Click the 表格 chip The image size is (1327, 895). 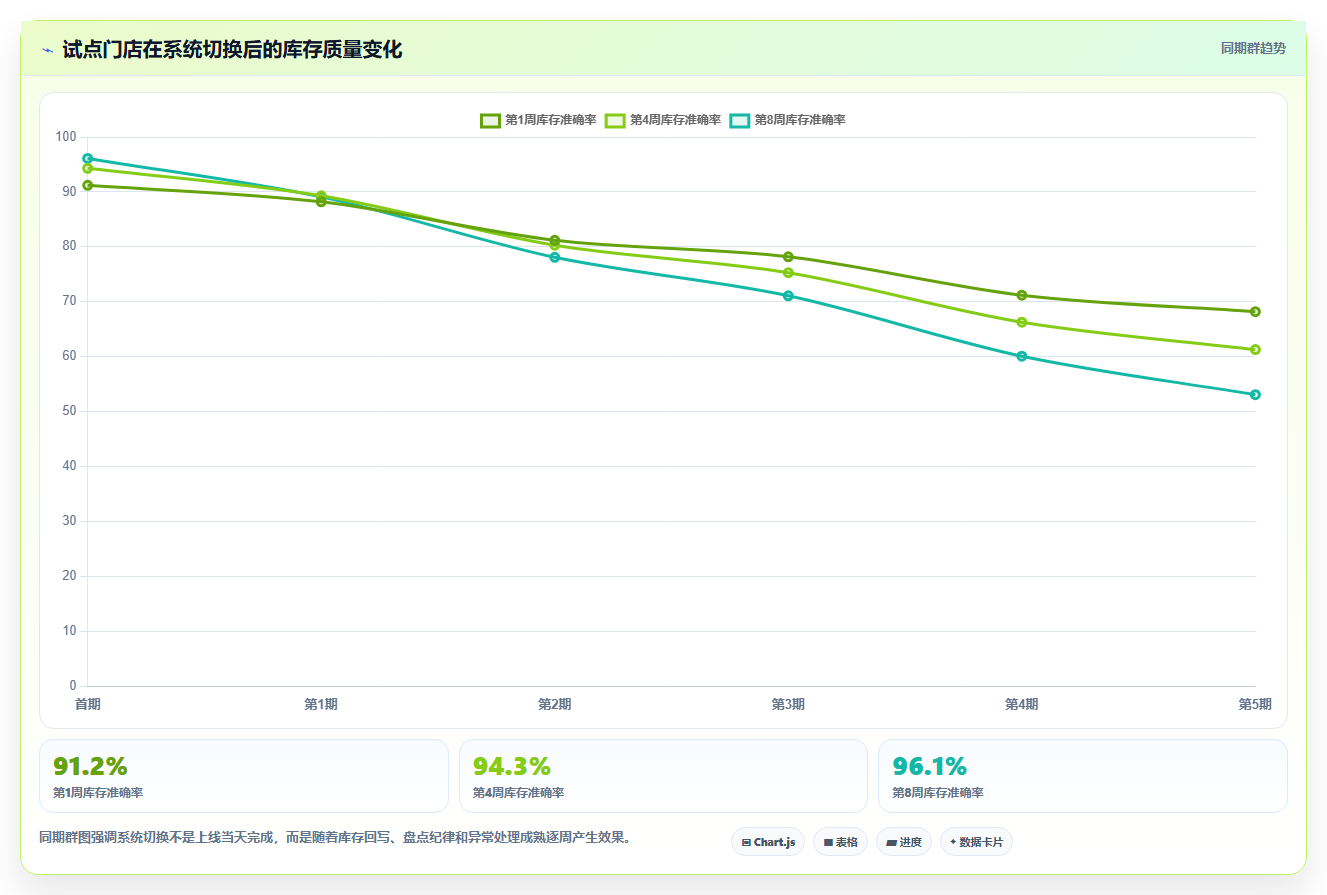click(x=840, y=842)
